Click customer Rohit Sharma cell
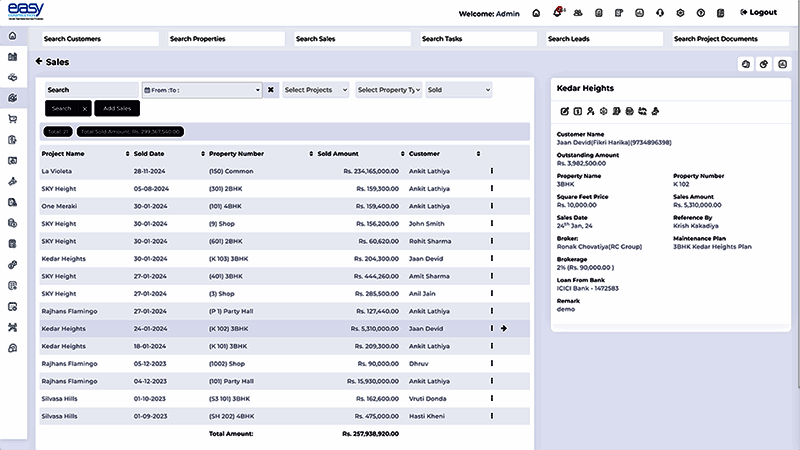 (430, 241)
